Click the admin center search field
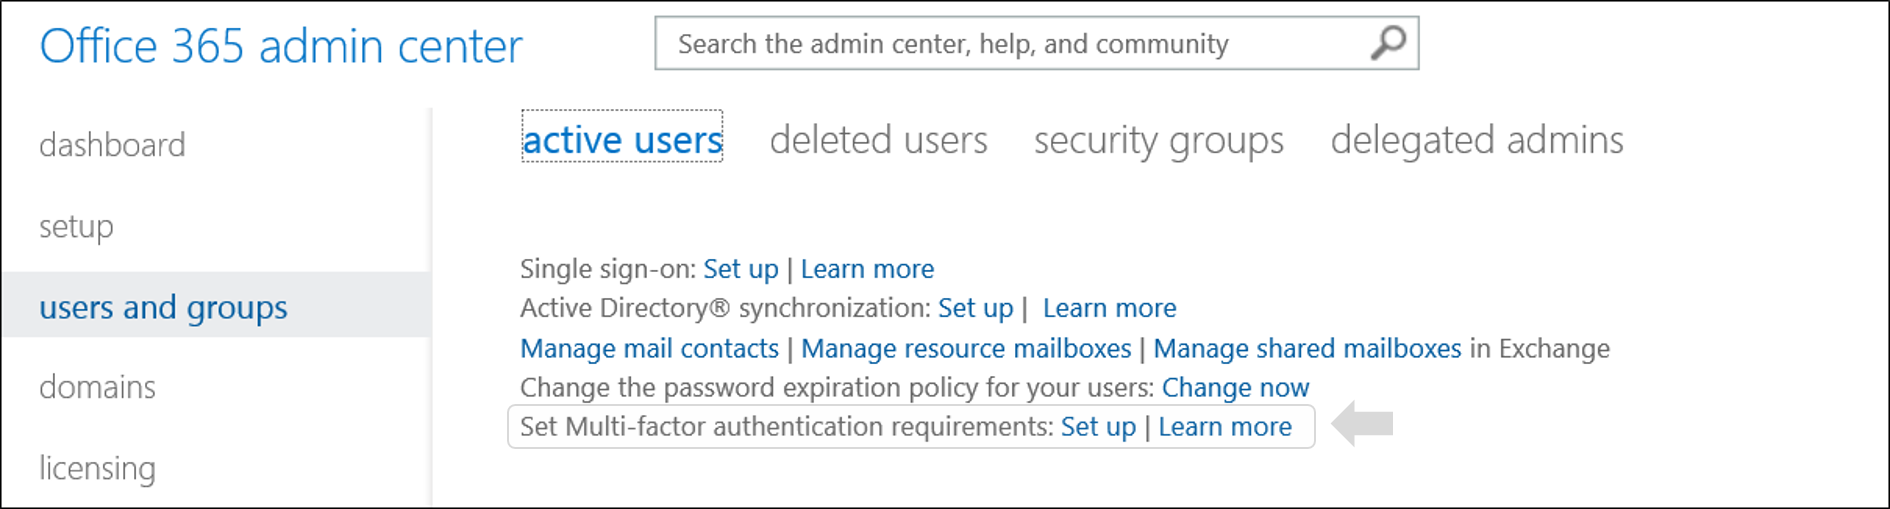This screenshot has height=509, width=1890. pyautogui.click(x=1010, y=44)
